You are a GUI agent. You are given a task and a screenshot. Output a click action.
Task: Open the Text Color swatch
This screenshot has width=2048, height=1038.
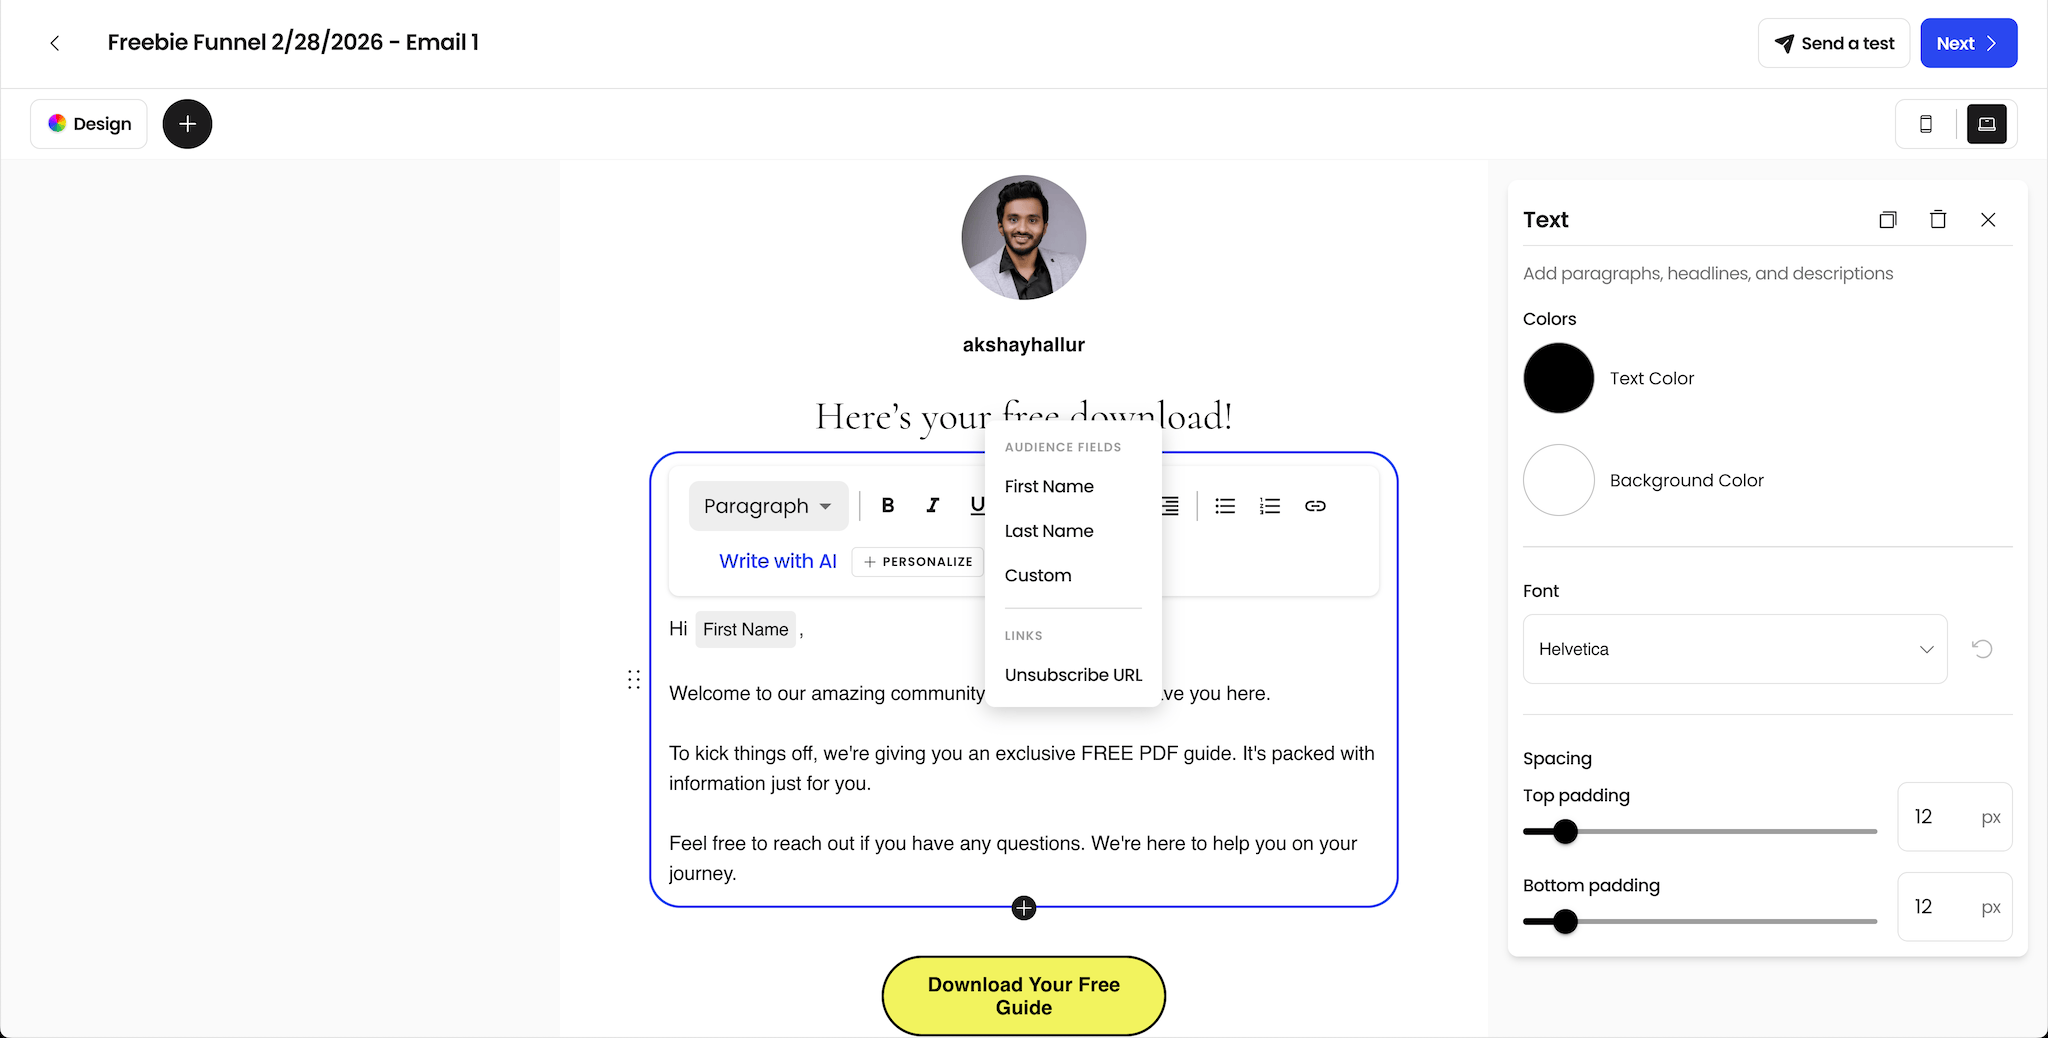pos(1557,378)
